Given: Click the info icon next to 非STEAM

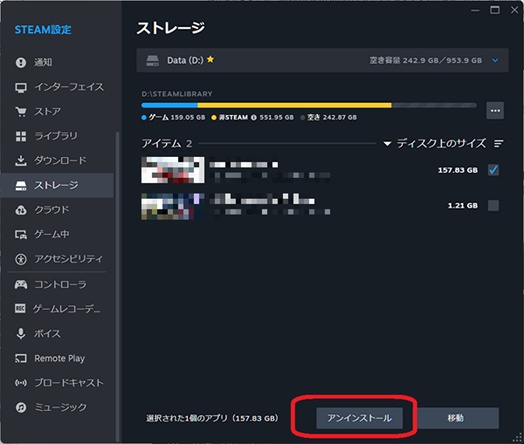Looking at the screenshot, I should 254,117.
